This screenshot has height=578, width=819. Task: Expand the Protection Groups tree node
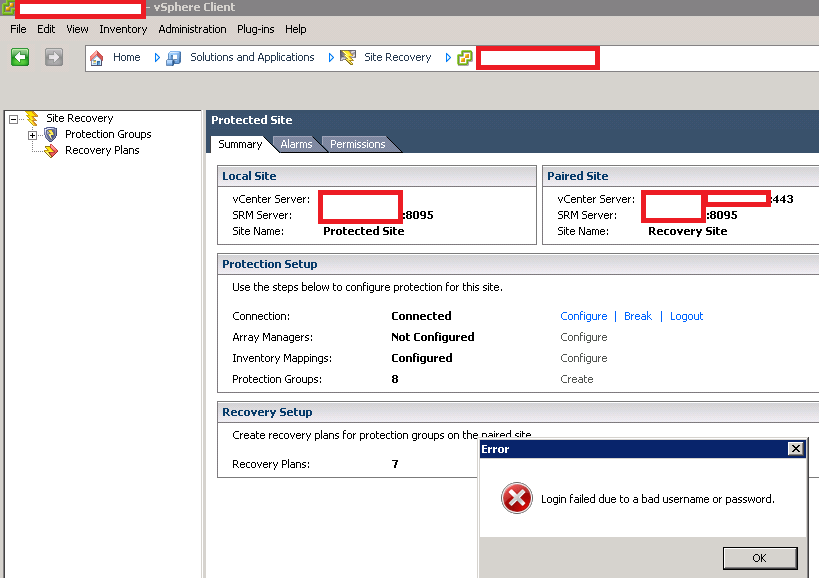[33, 135]
